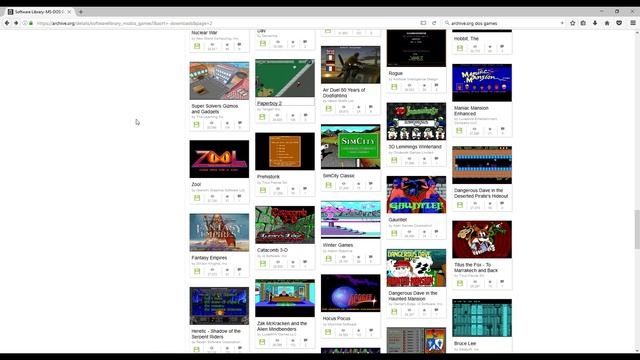Click the software icon on Winter Games card
The width and height of the screenshot is (640, 360).
[329, 259]
